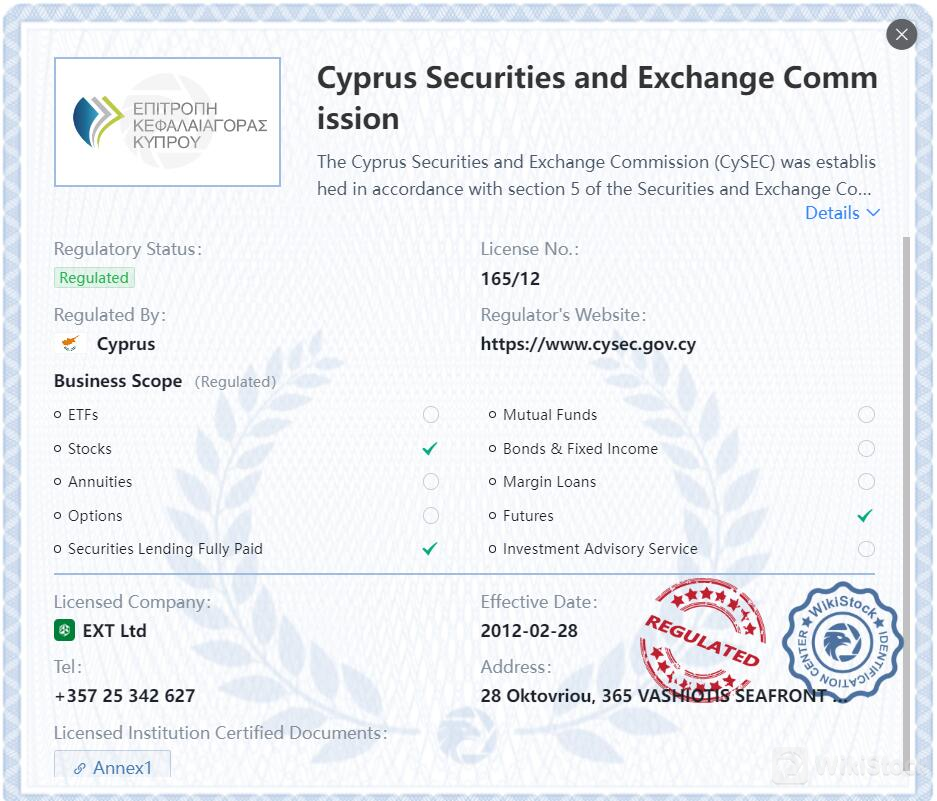The image size is (937, 801).
Task: Toggle the Margin Loans scope indicator
Action: click(x=866, y=482)
